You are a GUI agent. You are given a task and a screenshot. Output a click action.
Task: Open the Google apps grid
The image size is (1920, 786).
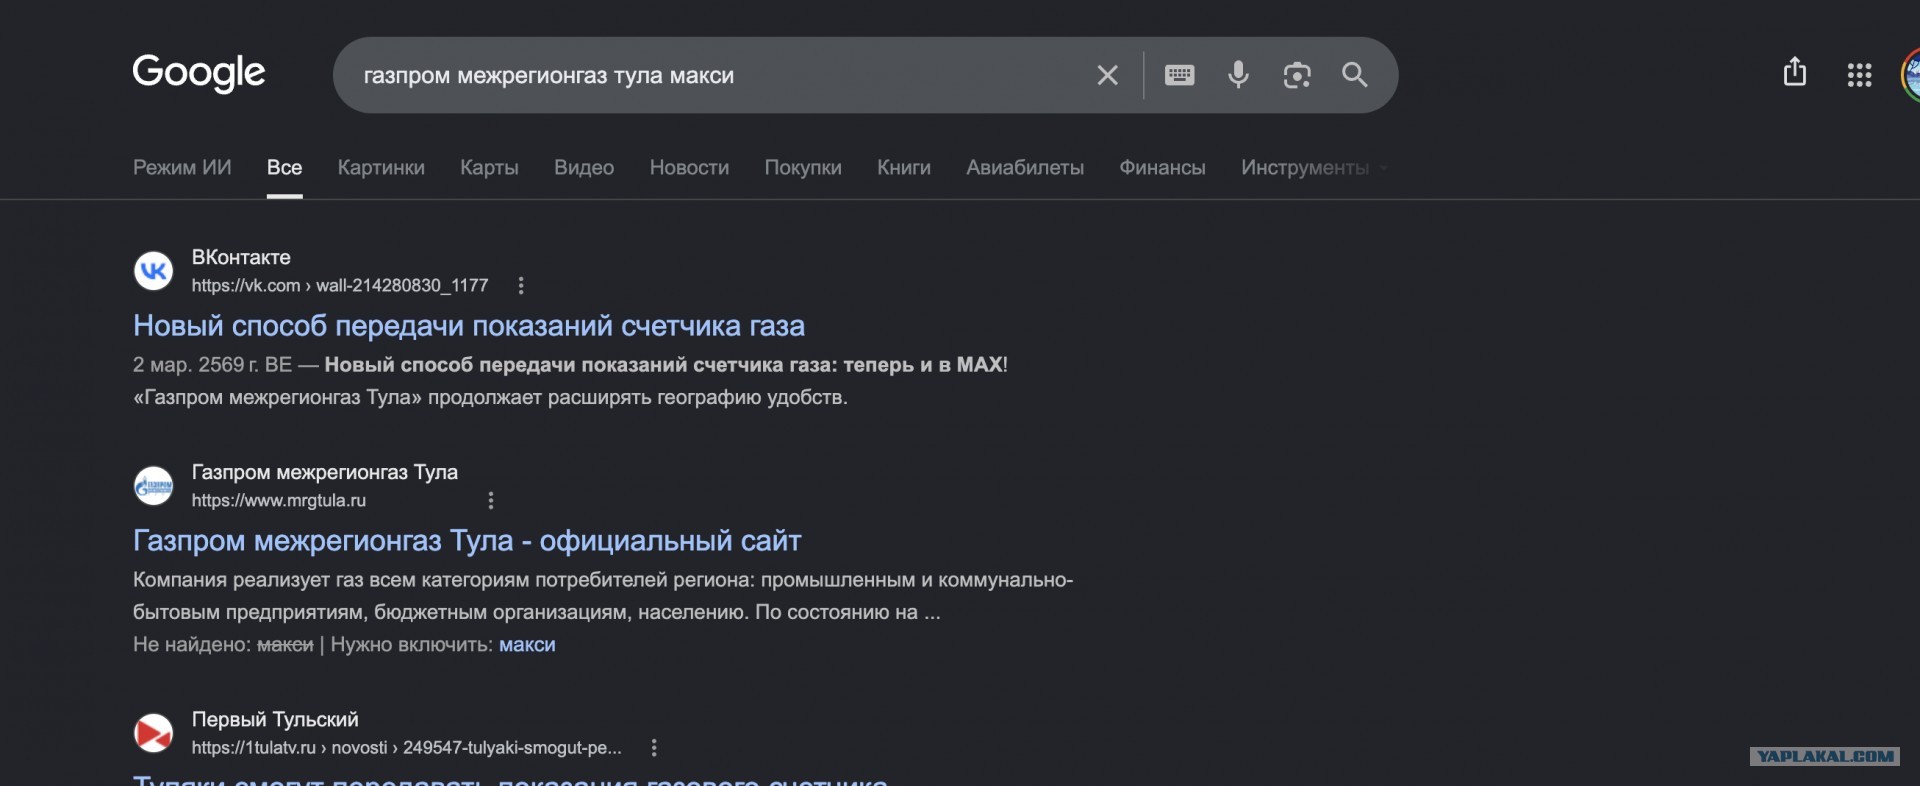1859,75
